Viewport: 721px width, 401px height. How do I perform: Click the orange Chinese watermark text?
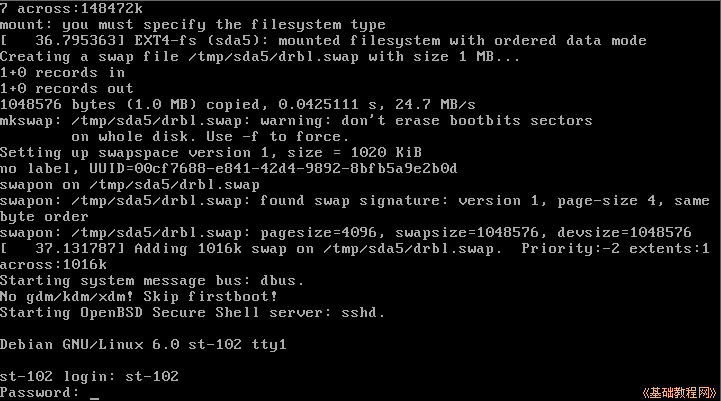point(679,393)
